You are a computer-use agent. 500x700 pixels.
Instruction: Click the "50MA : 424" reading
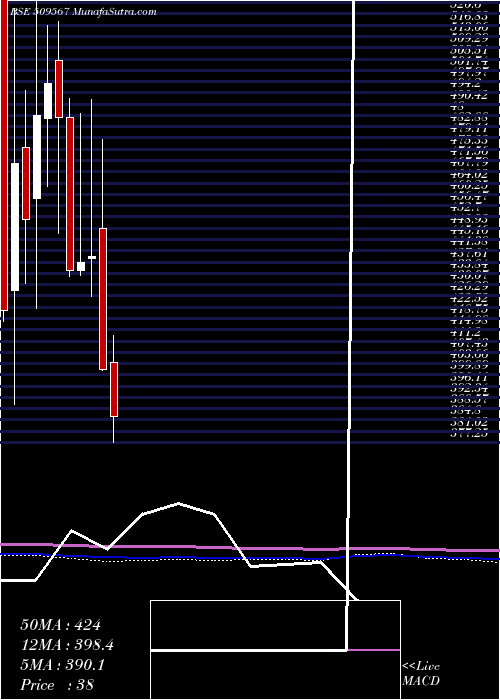63,625
